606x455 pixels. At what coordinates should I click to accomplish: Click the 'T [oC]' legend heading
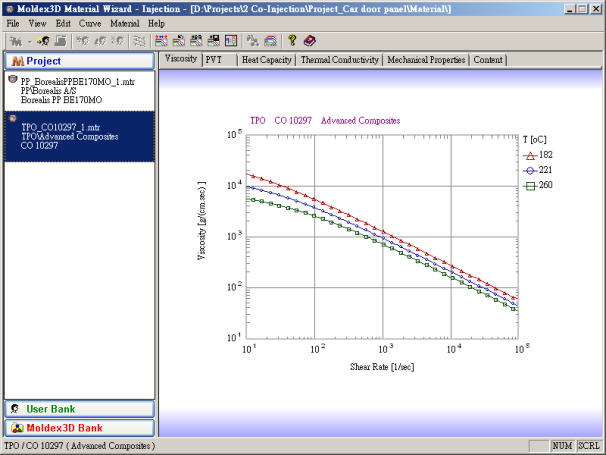[535, 140]
